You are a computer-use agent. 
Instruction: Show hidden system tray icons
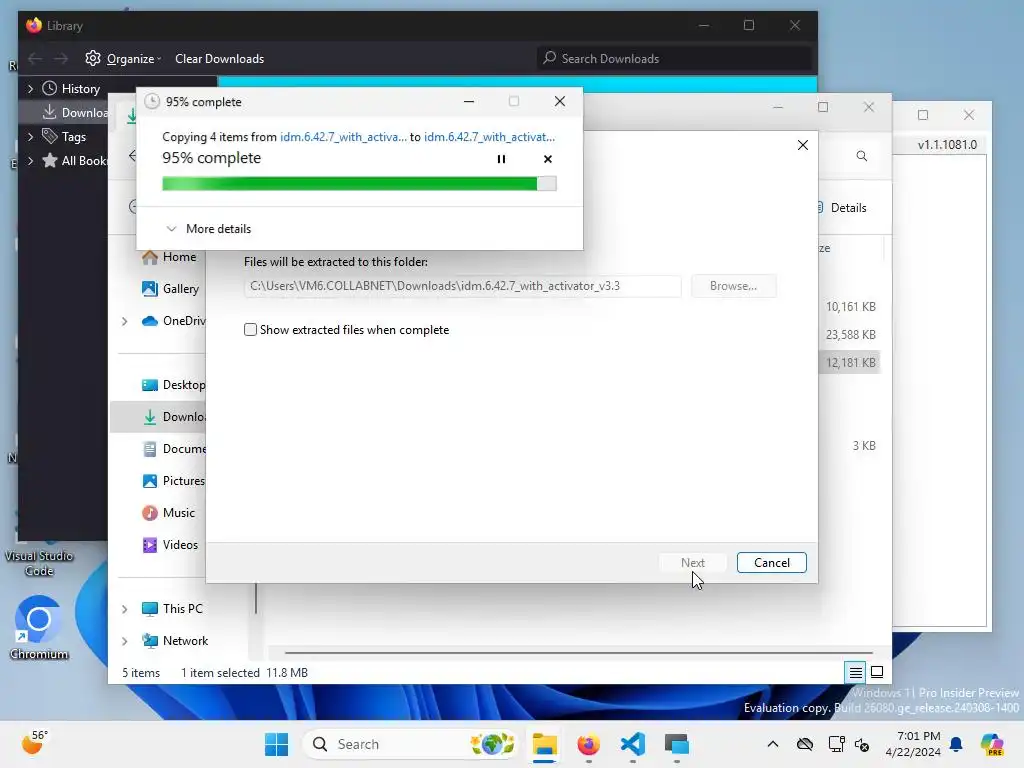coord(773,744)
